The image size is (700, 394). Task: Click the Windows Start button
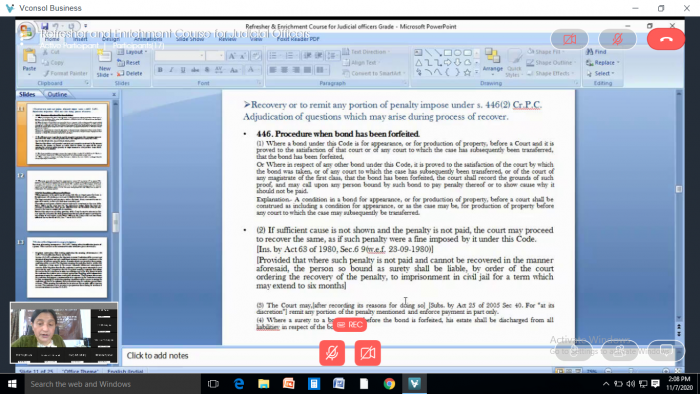tap(12, 384)
